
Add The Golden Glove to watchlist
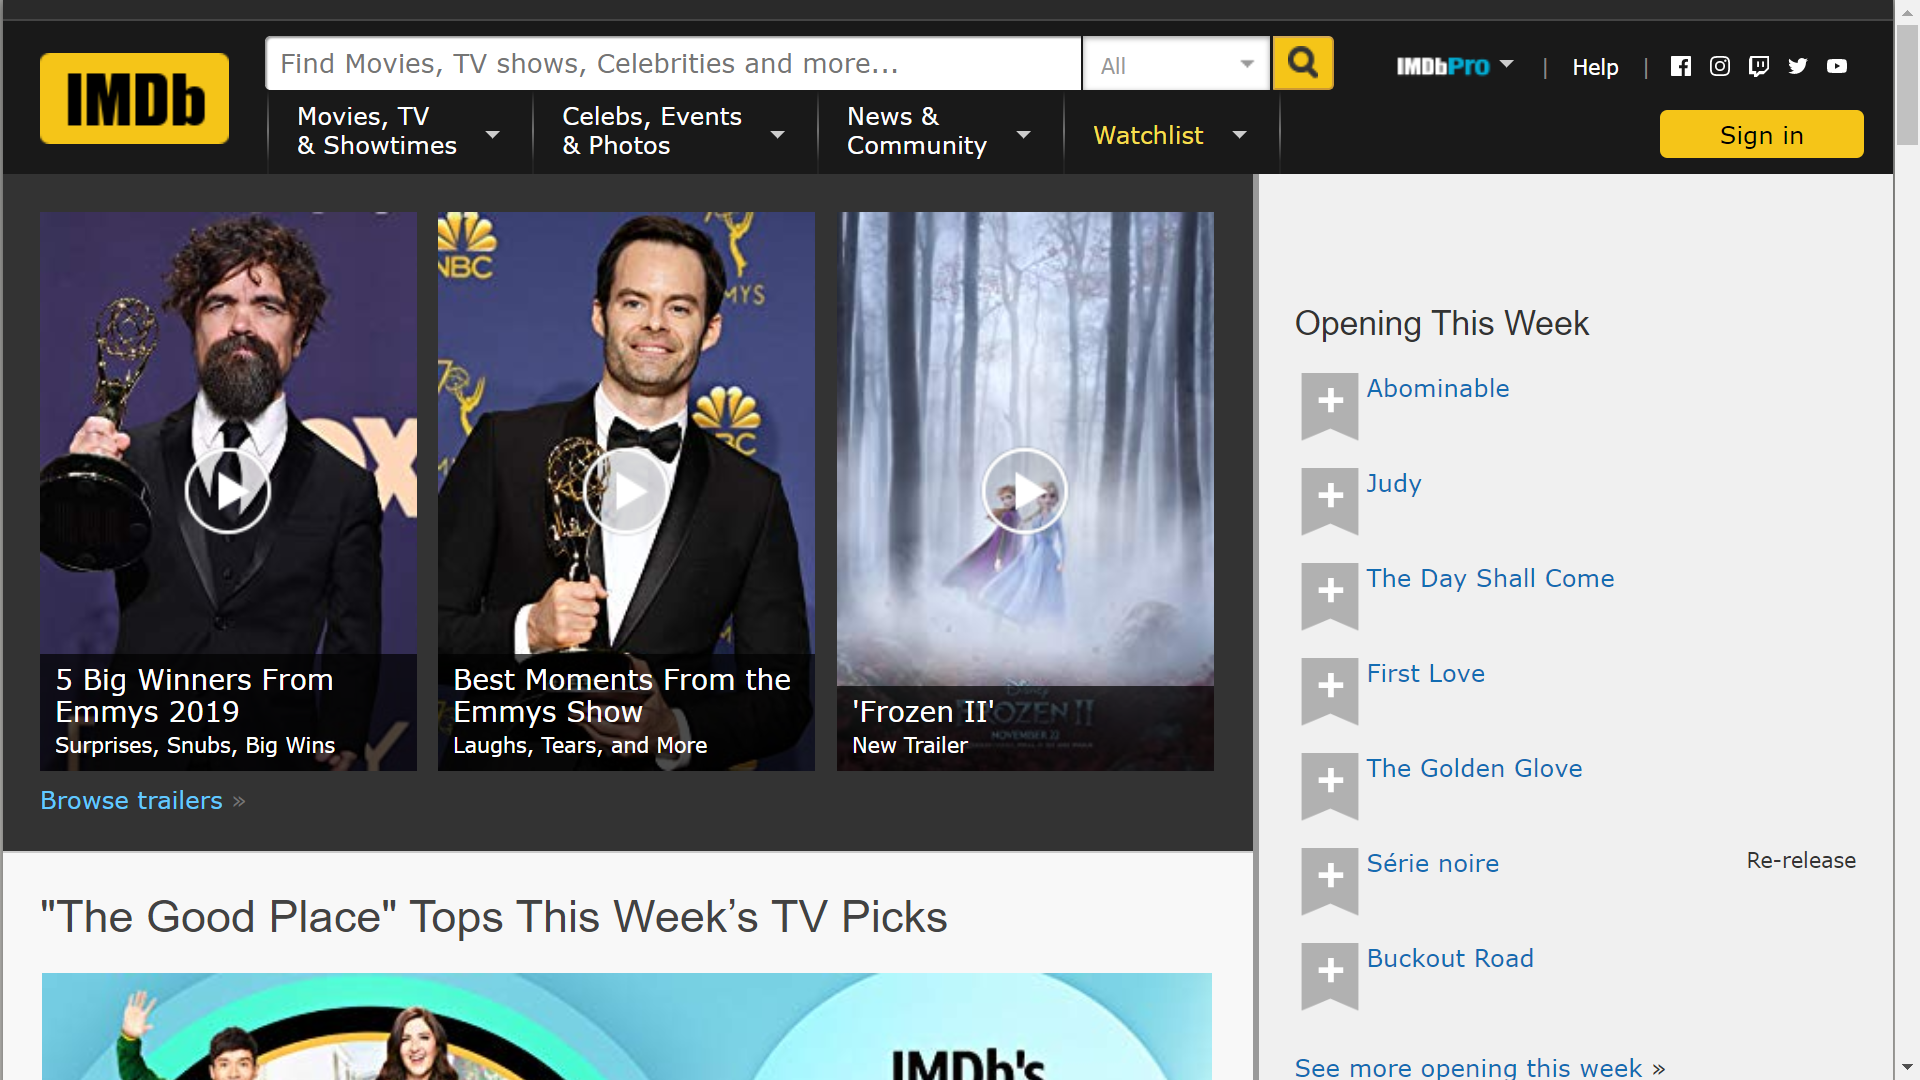click(1329, 783)
